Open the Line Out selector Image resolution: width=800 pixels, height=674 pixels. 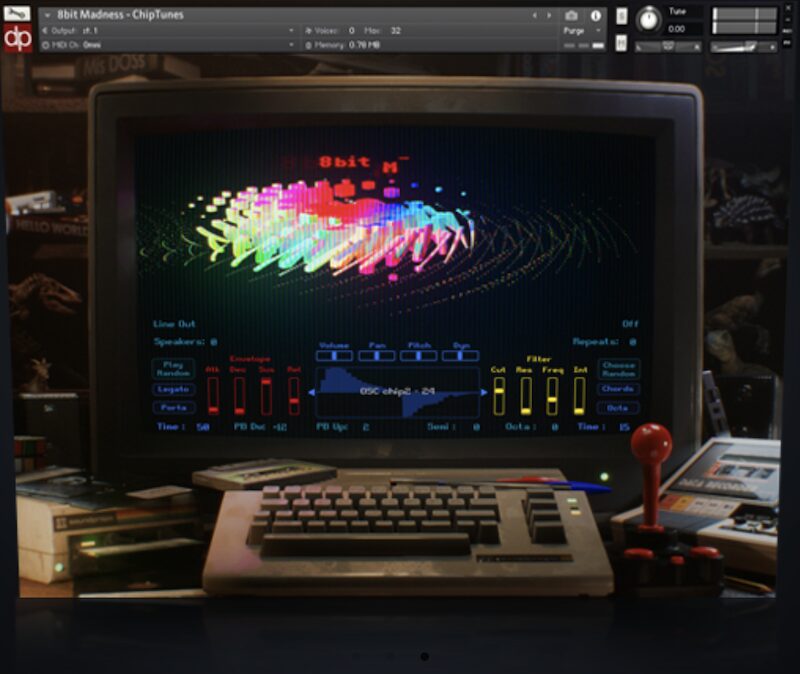click(174, 324)
